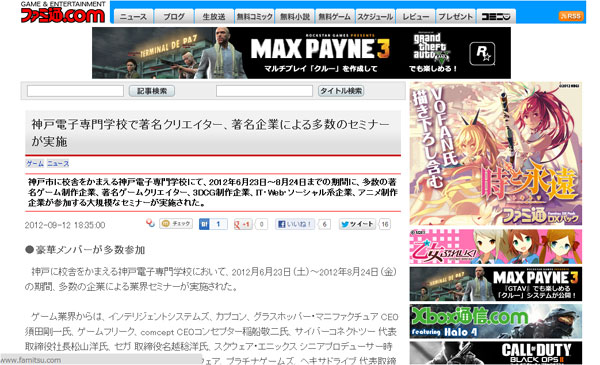Open the Famitsu.com logo home link
Viewport: 600px width, 365px height.
pyautogui.click(x=63, y=12)
